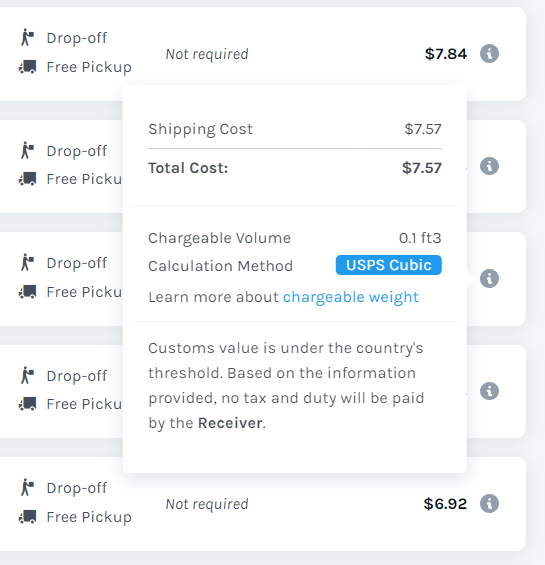
Task: Select the $6.92 shipping rate
Action: click(x=445, y=504)
